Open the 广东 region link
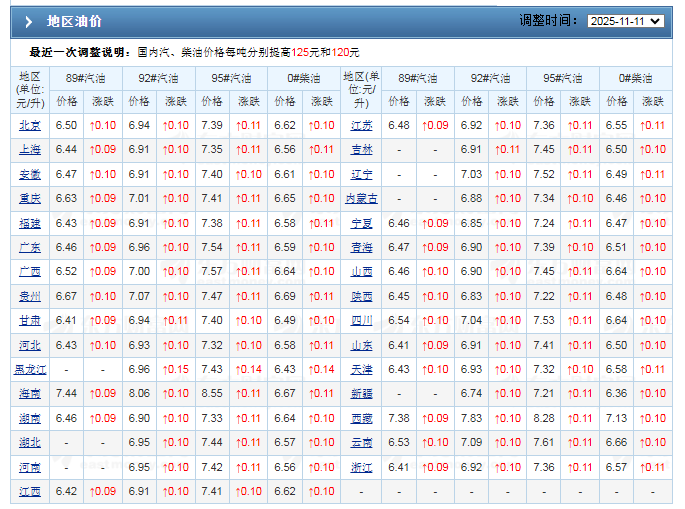685x509 pixels. [x=30, y=247]
